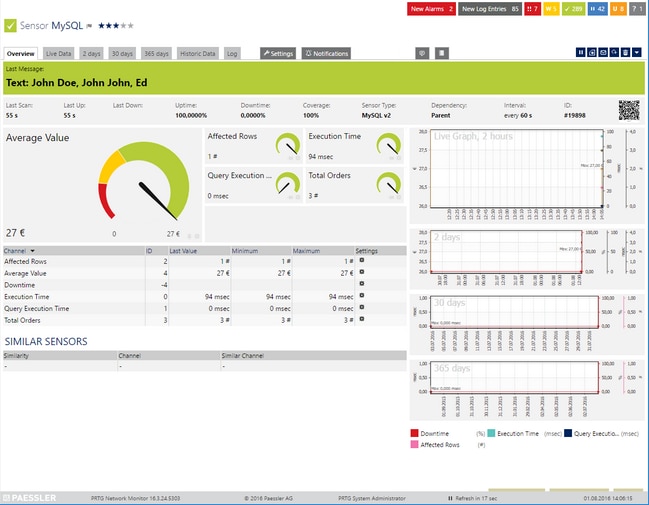Set priority to one star
Screen dimensions: 649x505
(101, 26)
